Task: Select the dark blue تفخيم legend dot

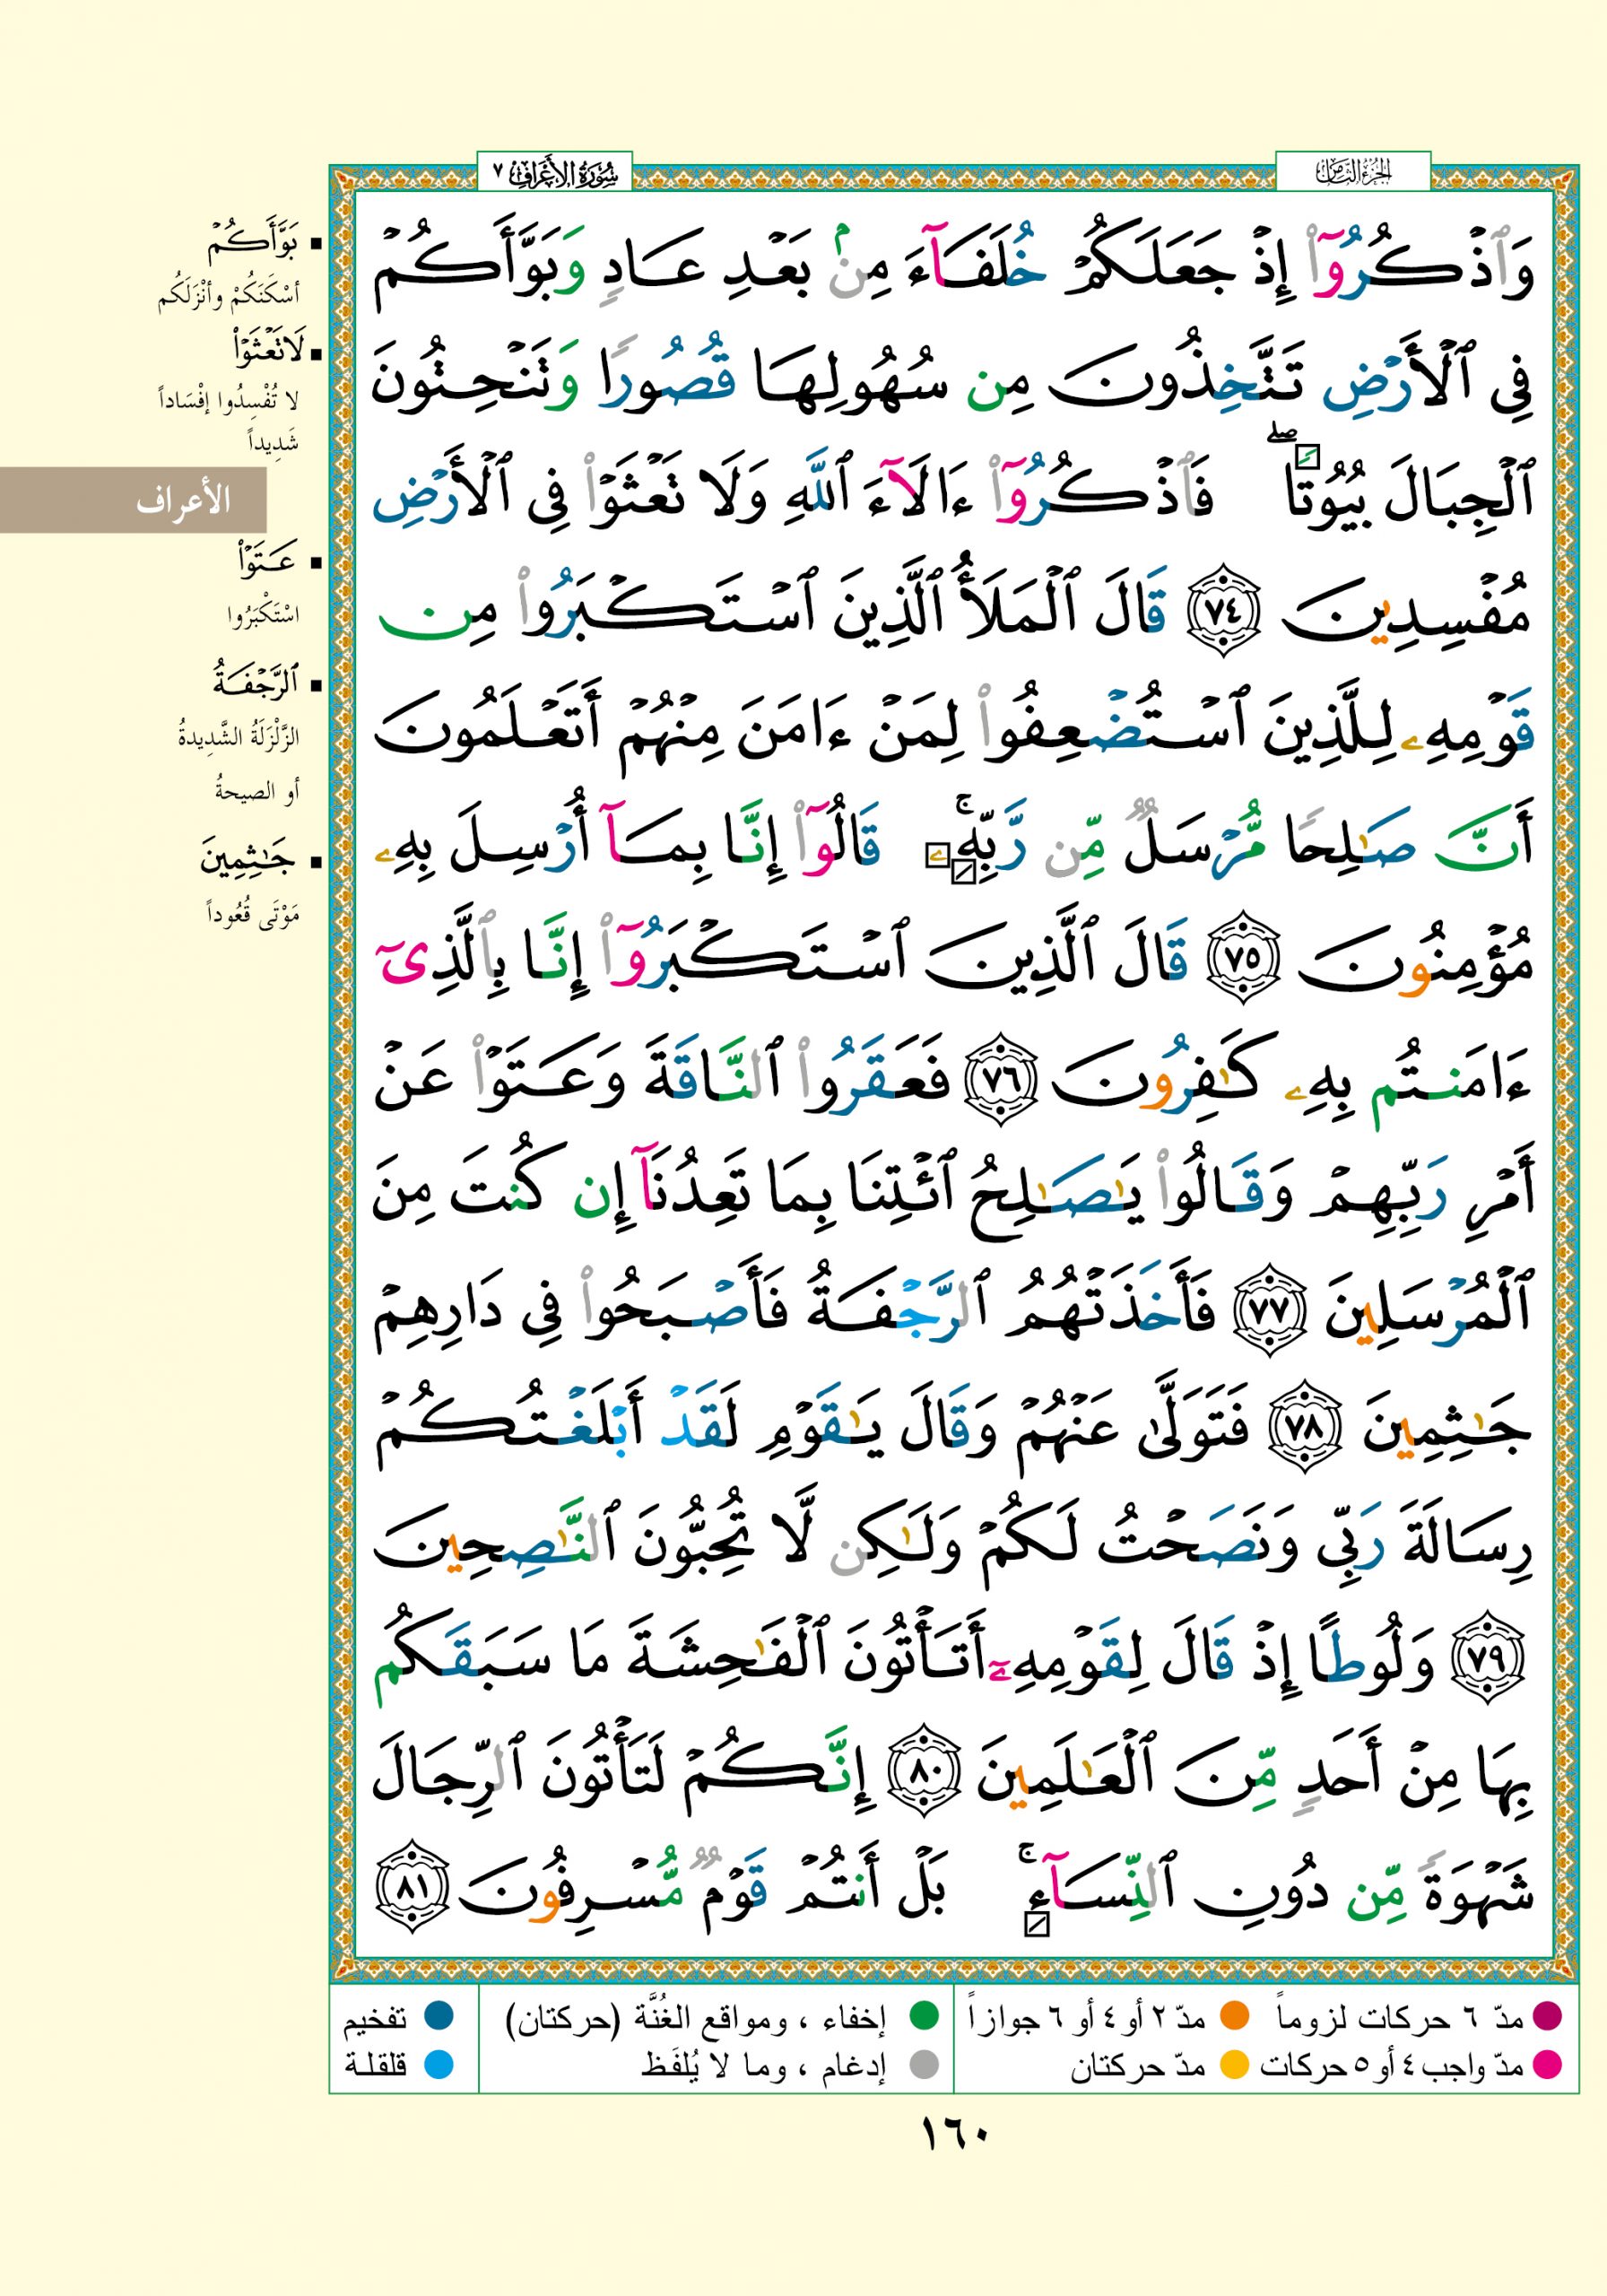Action: 439,2015
